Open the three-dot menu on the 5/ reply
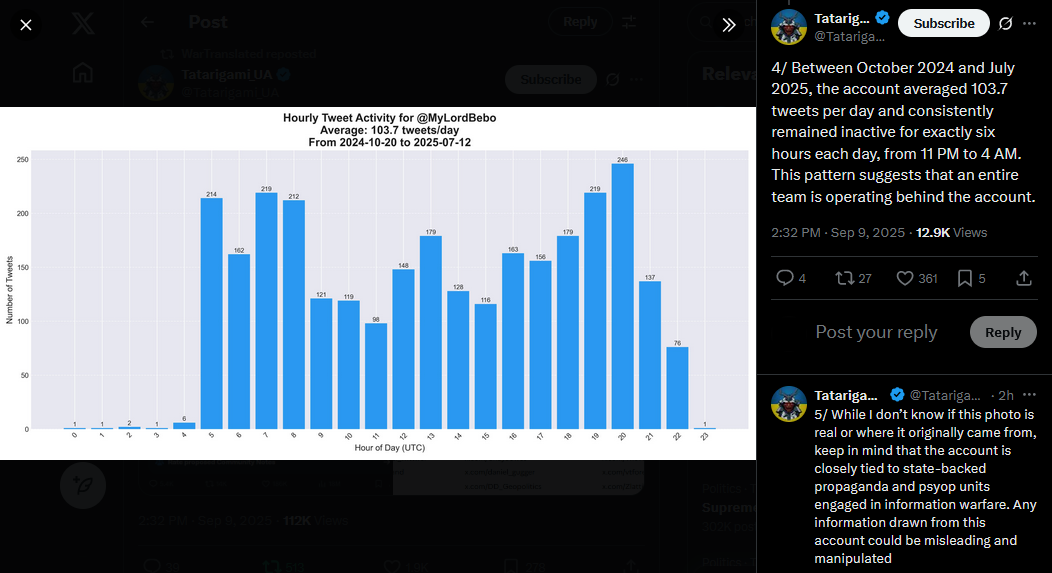This screenshot has height=573, width=1052. click(1029, 395)
